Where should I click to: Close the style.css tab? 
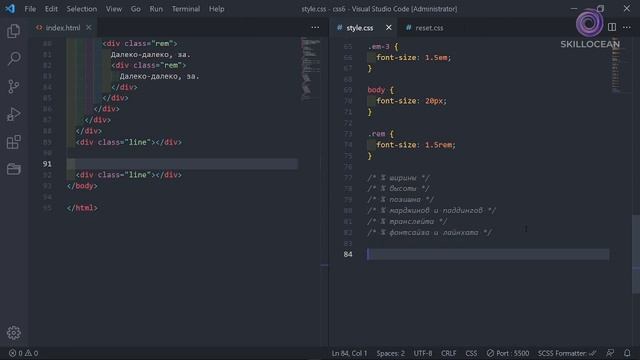(388, 27)
